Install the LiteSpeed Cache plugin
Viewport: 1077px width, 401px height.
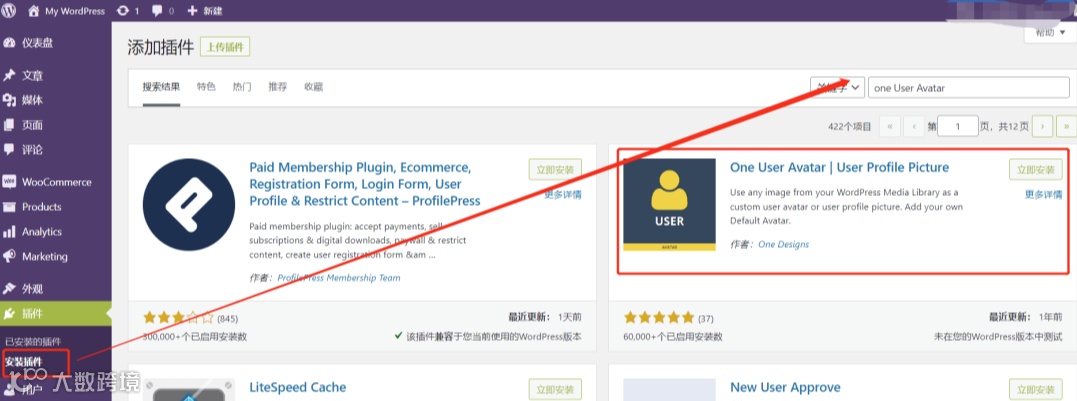click(555, 389)
